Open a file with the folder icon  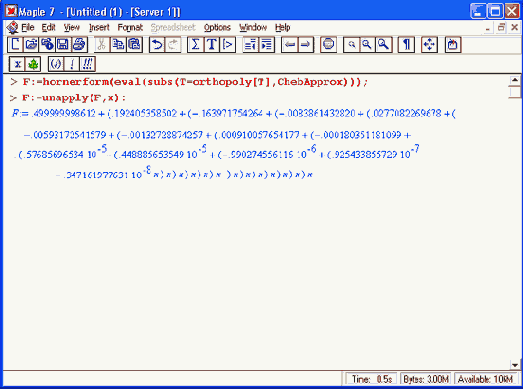[31, 44]
